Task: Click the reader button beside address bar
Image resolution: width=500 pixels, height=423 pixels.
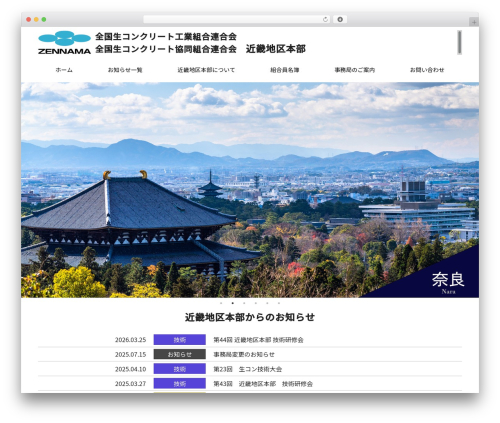Action: pos(340,20)
